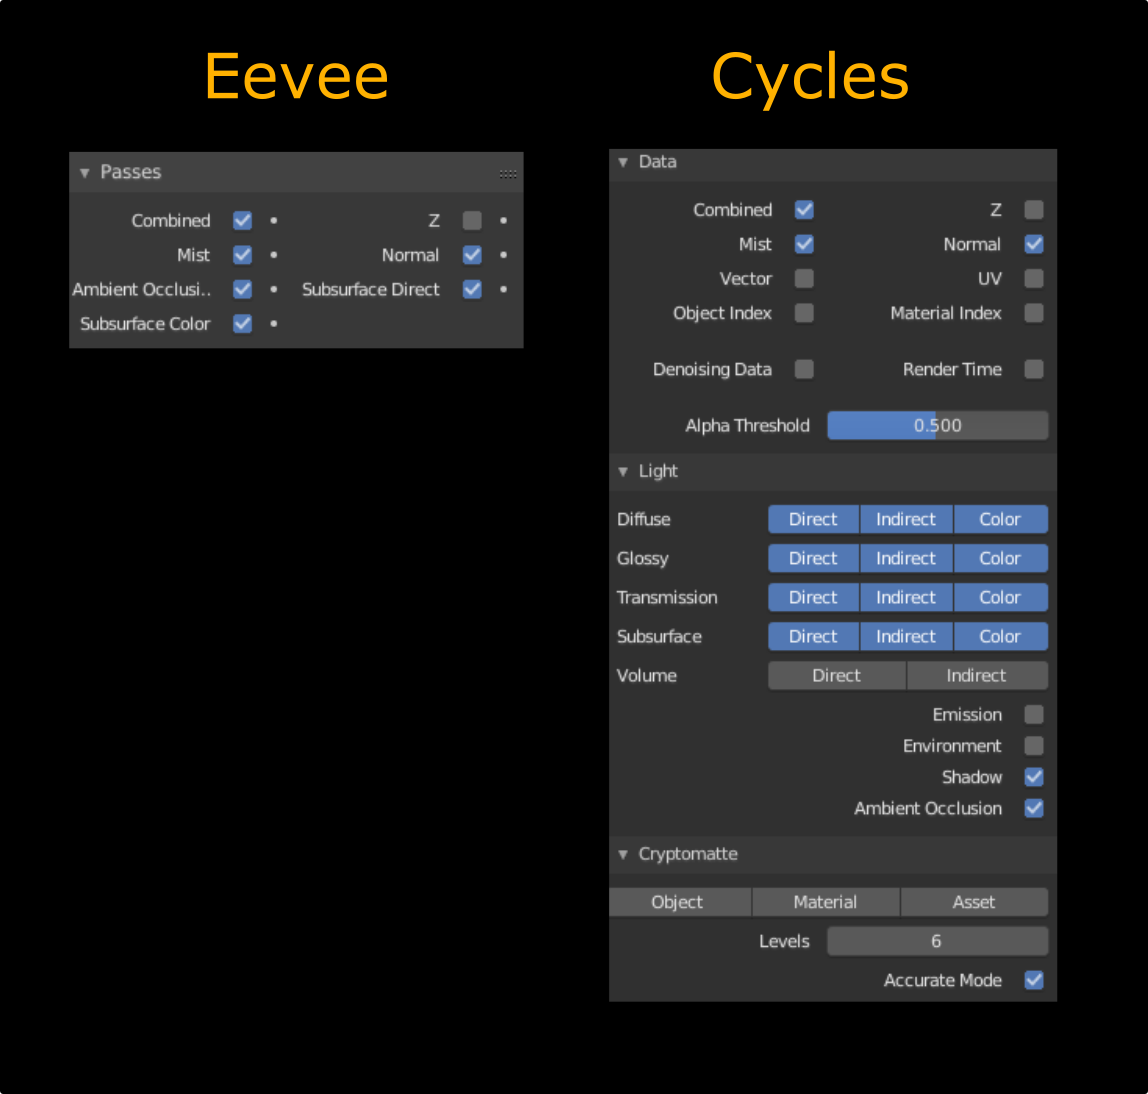
Task: Collapse the Eevee Passes panel
Action: click(x=85, y=173)
